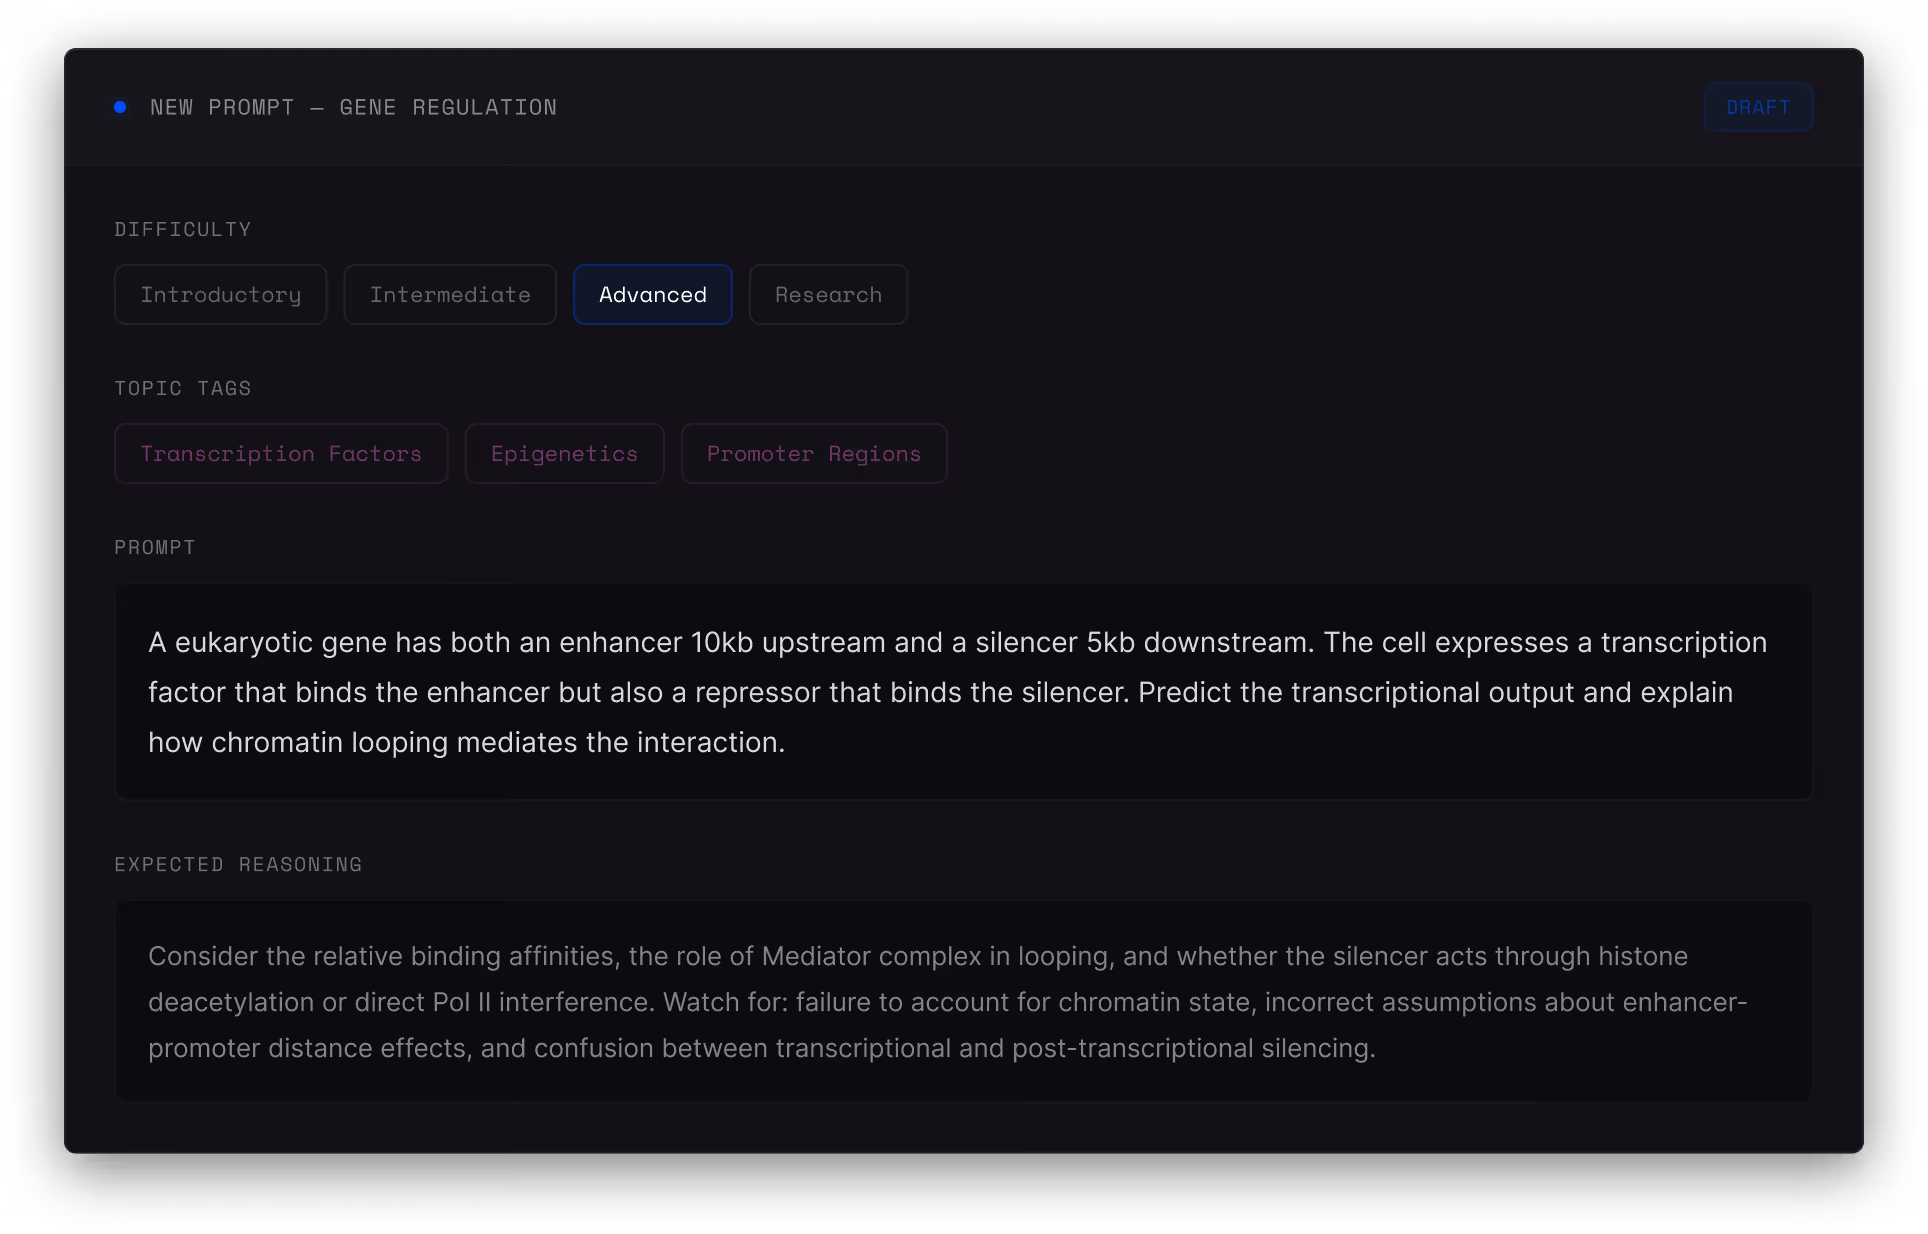Viewport: 1928px width, 1234px height.
Task: Click the PROMPT section label
Action: (x=154, y=547)
